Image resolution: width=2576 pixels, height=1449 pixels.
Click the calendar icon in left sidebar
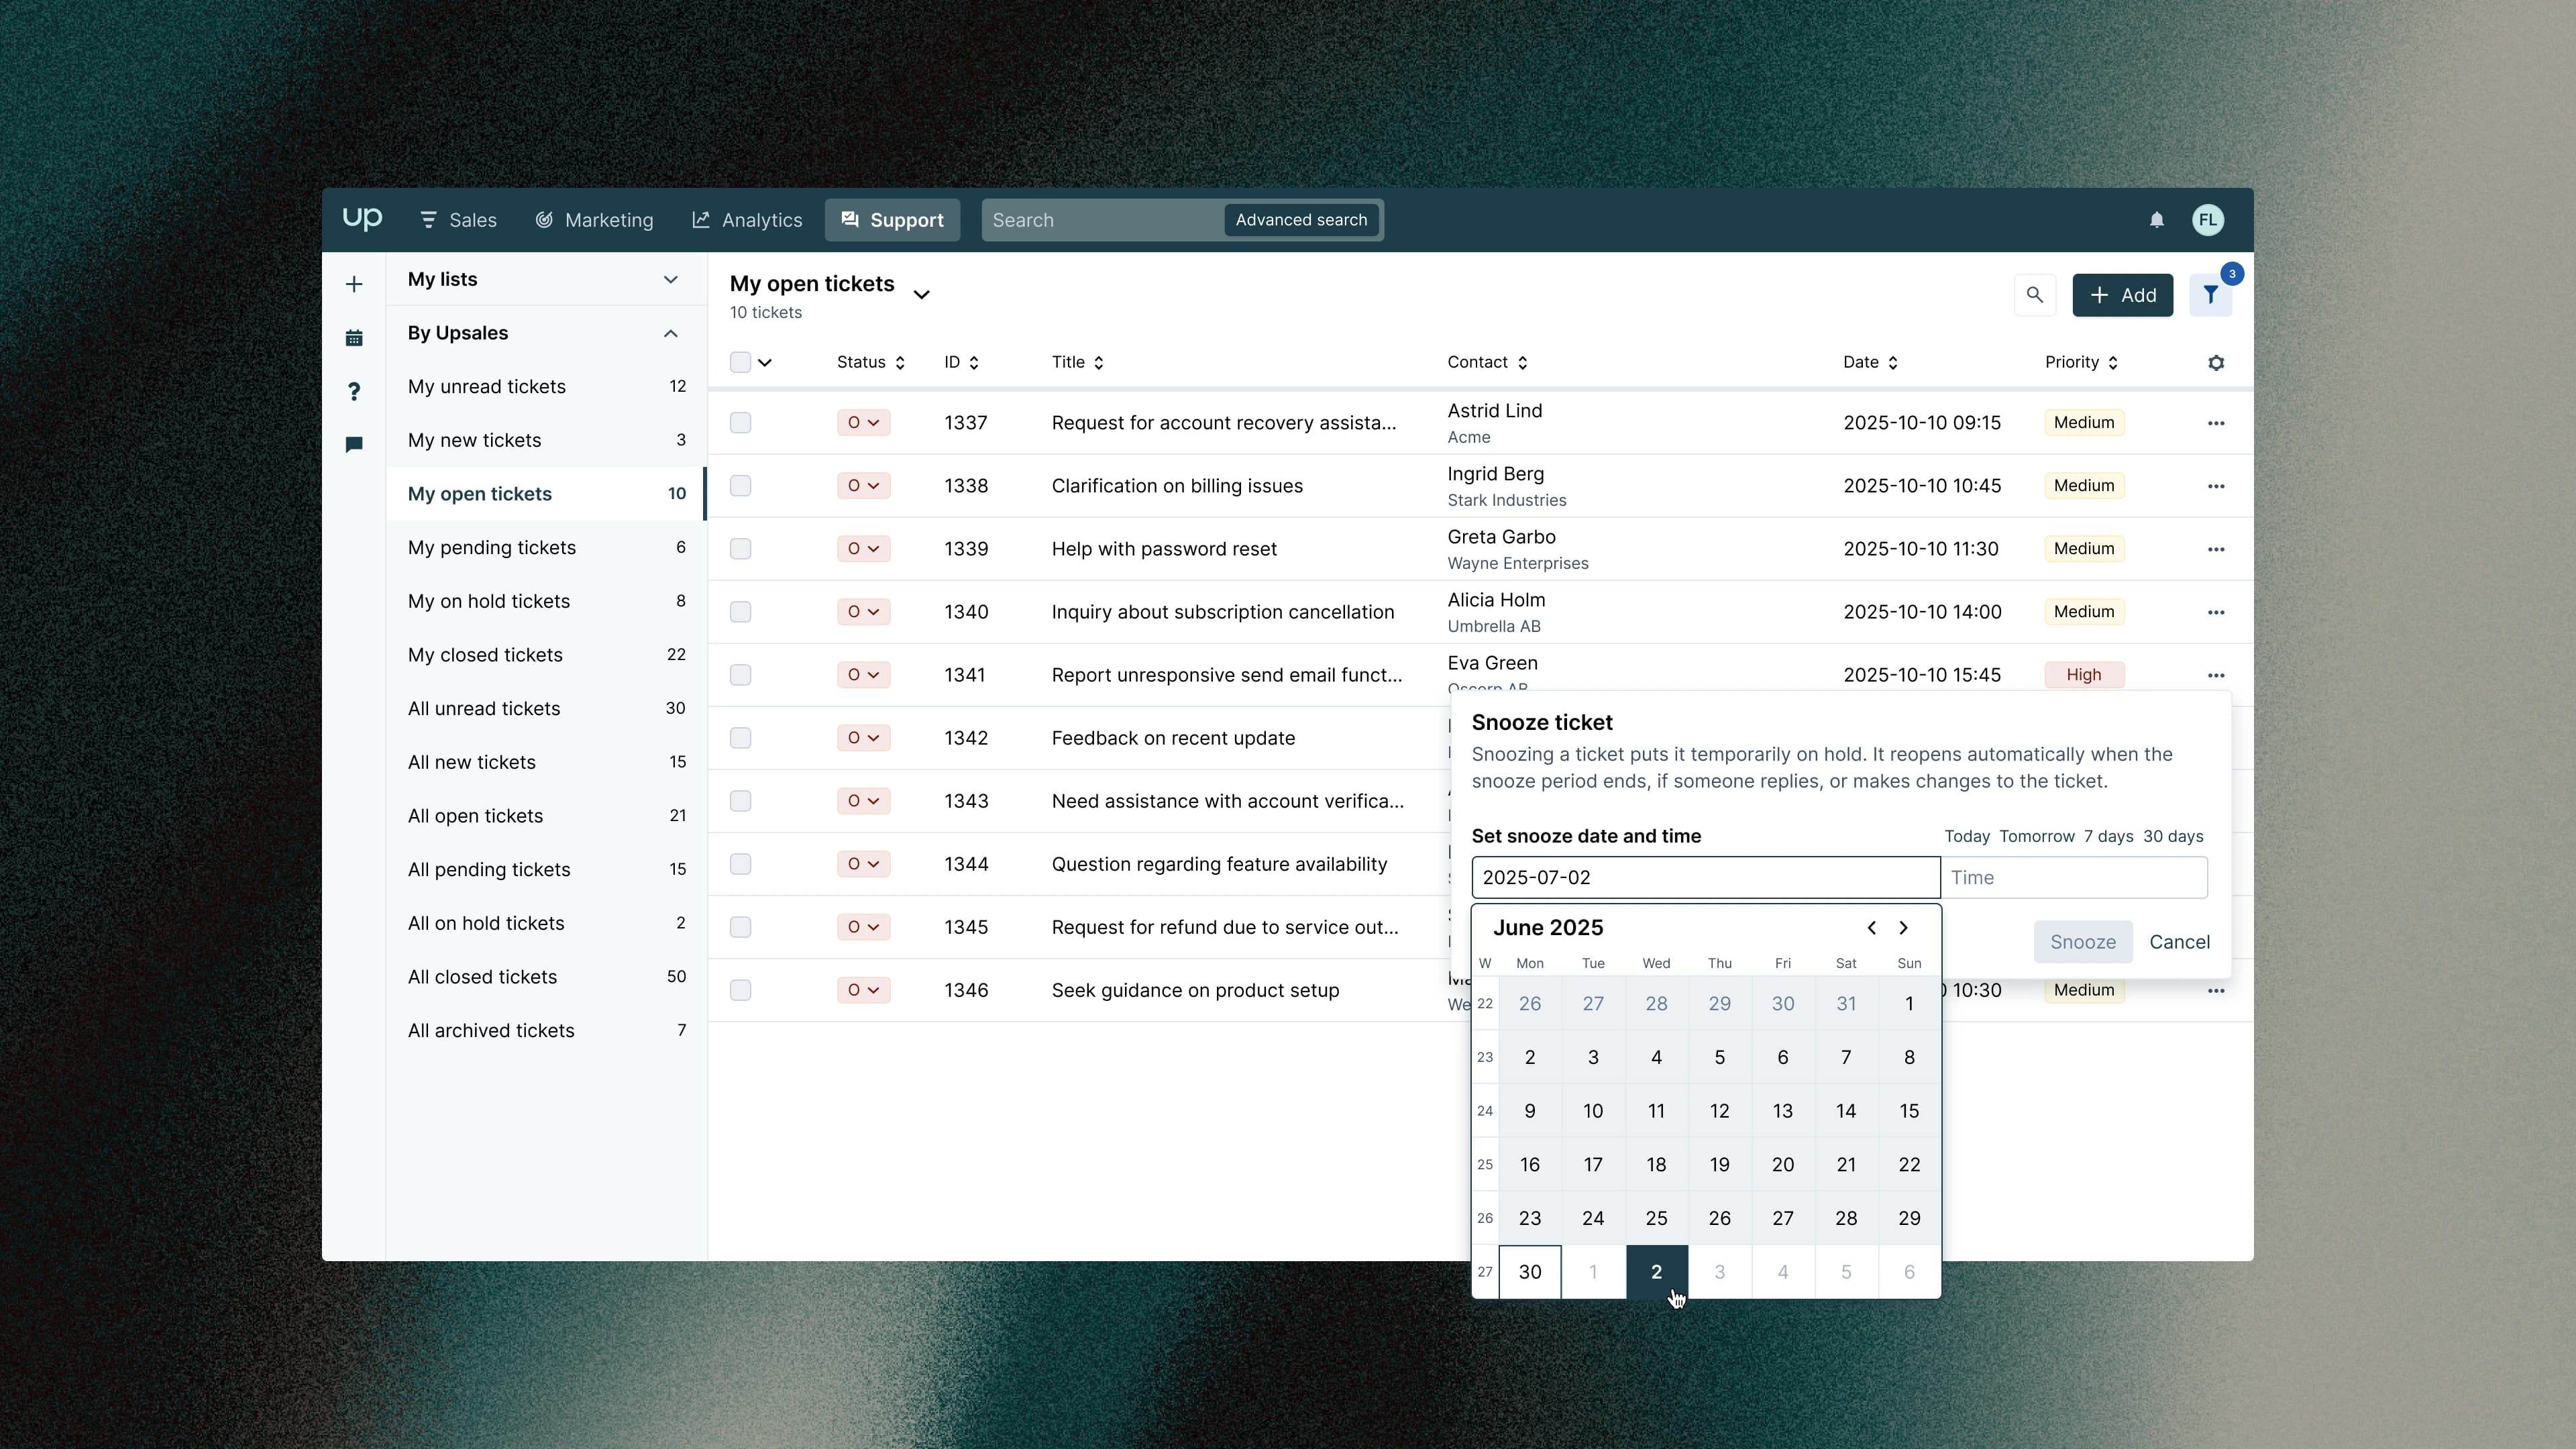pos(354,338)
